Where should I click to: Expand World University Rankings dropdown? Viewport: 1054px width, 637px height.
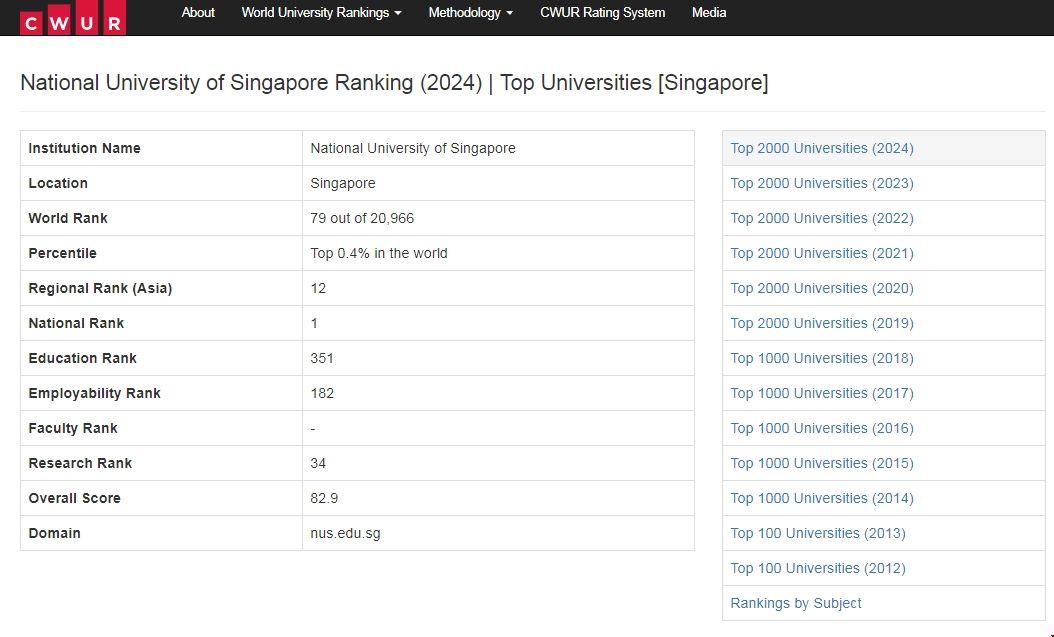coord(321,13)
